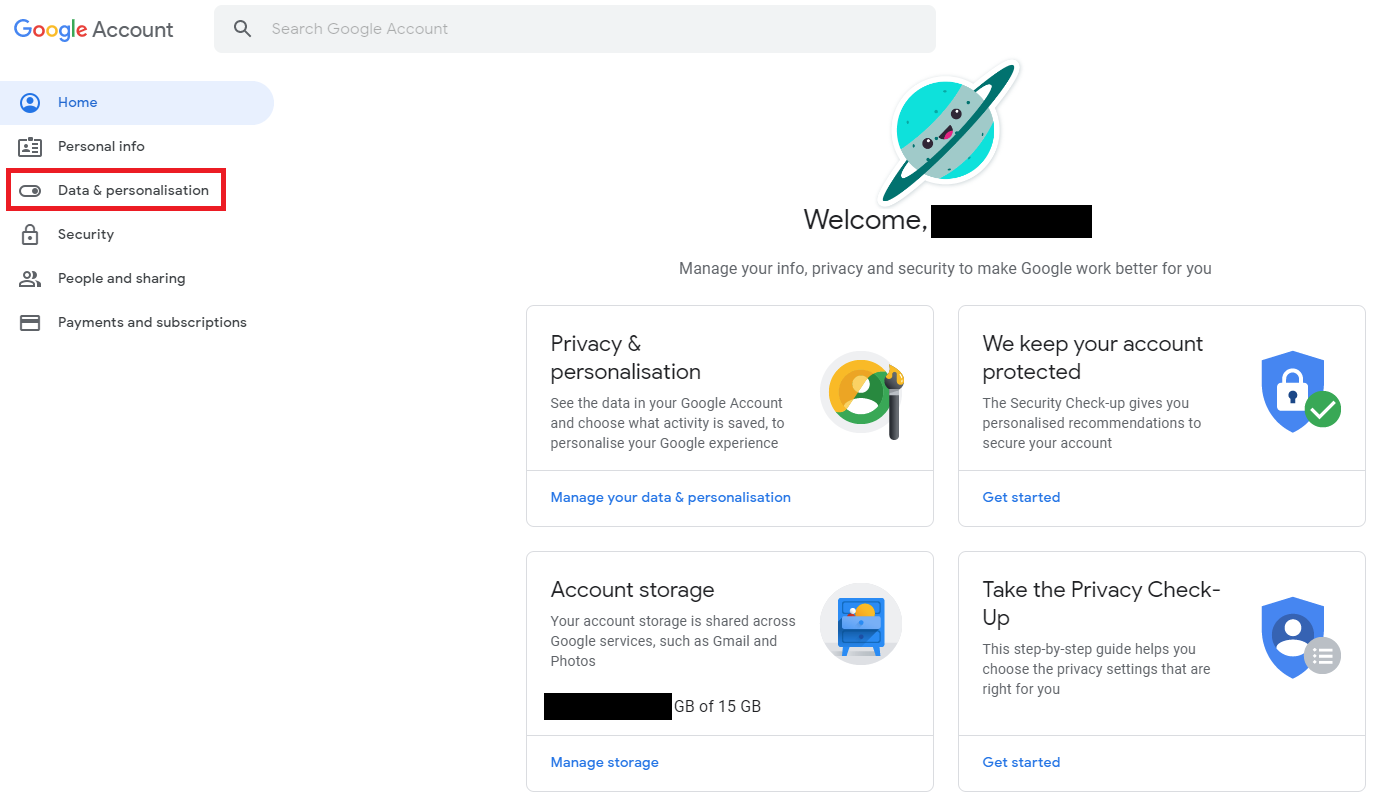
Task: Click the 'This step-by-step guide helps you' description
Action: [x=1096, y=669]
